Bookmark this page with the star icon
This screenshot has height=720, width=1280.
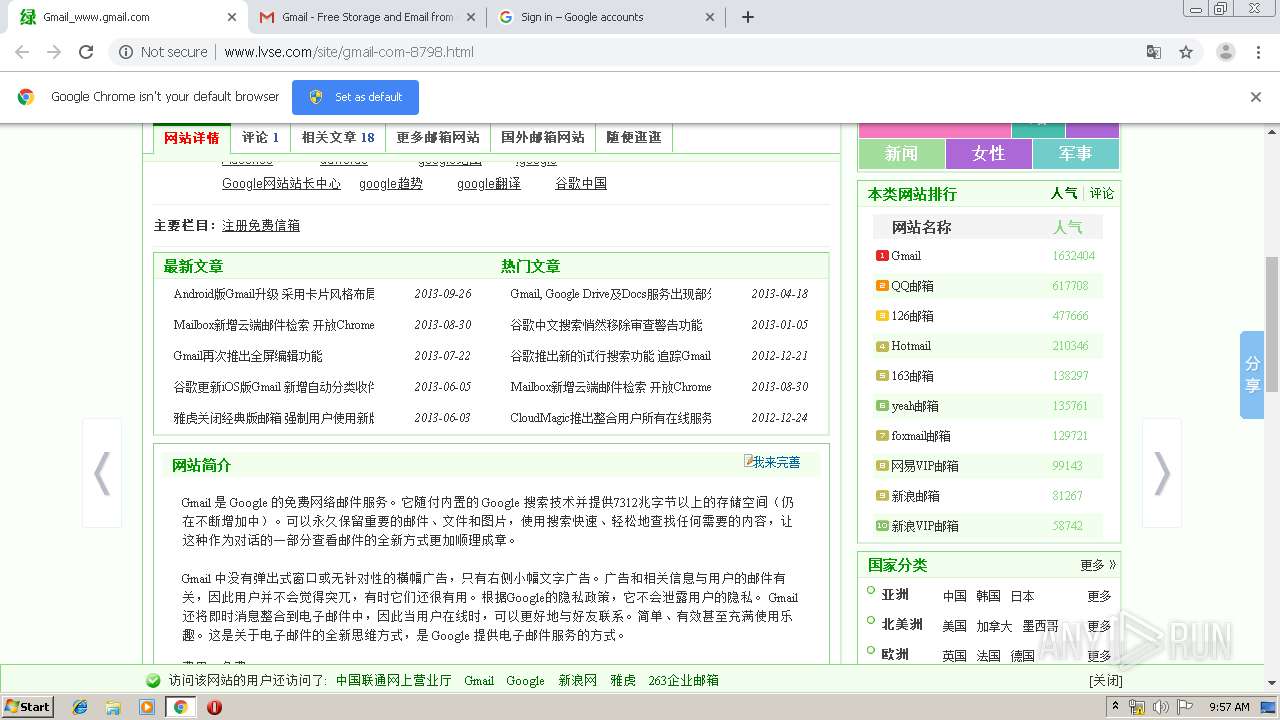1186,52
